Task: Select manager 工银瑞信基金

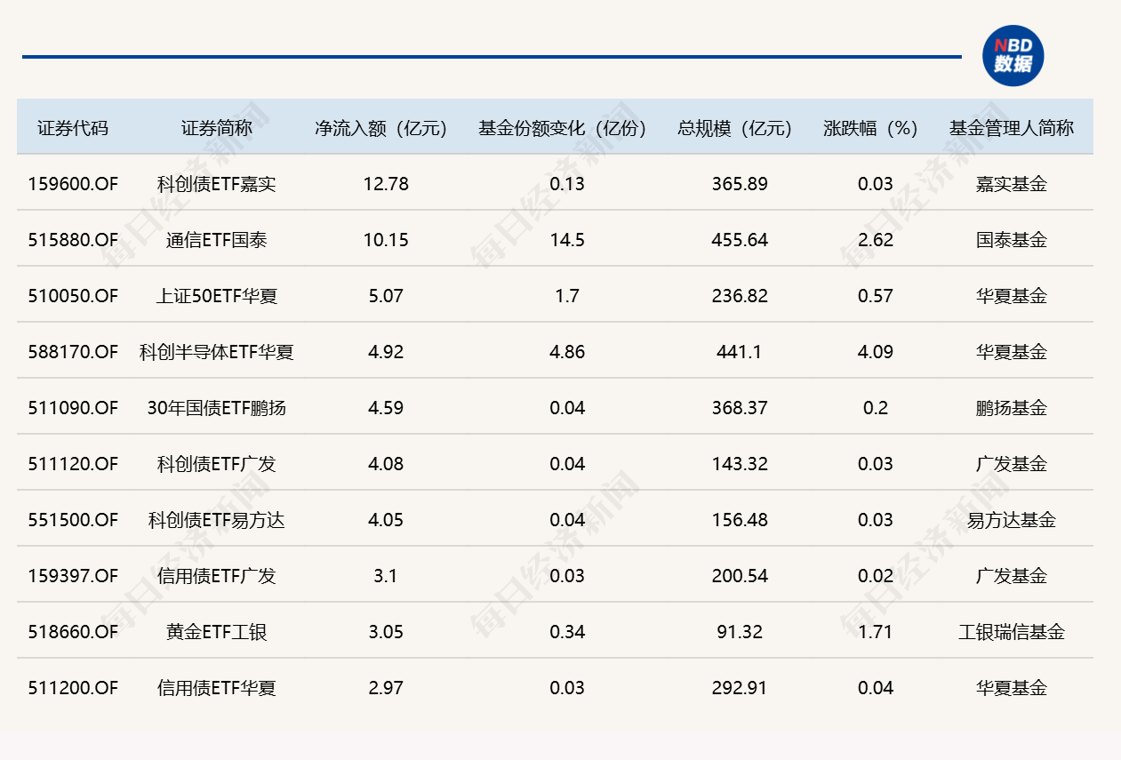Action: tap(1011, 631)
